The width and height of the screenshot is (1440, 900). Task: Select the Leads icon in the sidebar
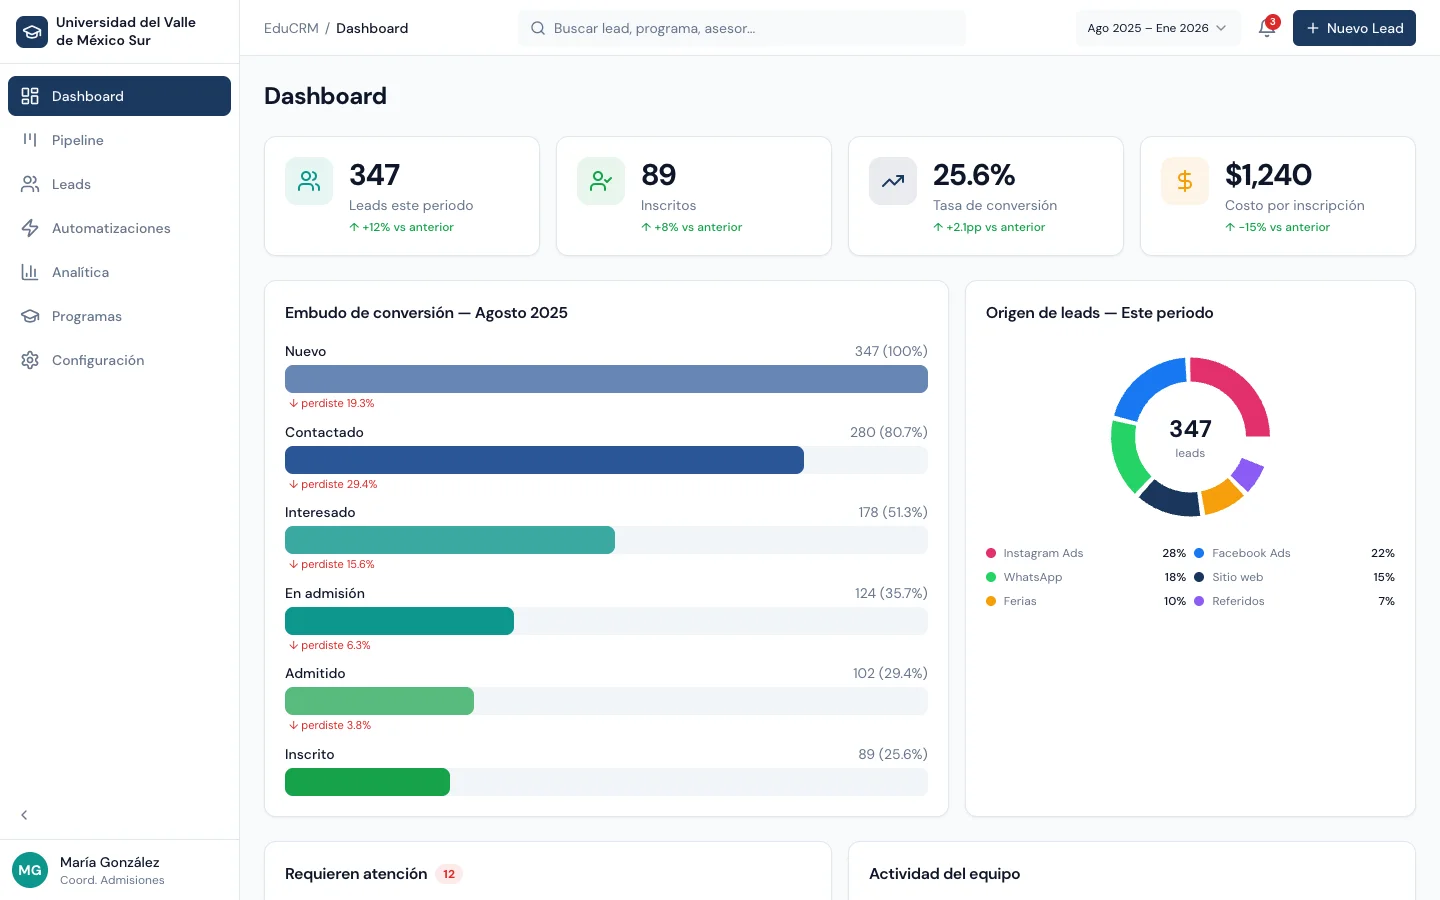point(31,184)
